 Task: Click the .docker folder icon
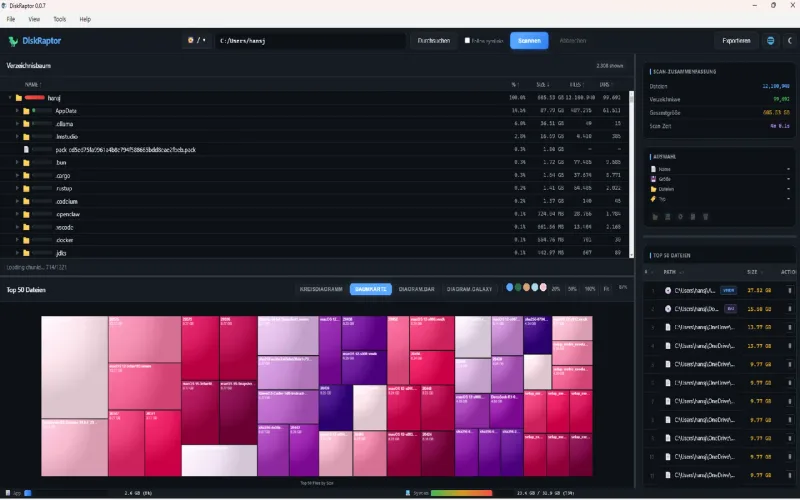tap(26, 240)
